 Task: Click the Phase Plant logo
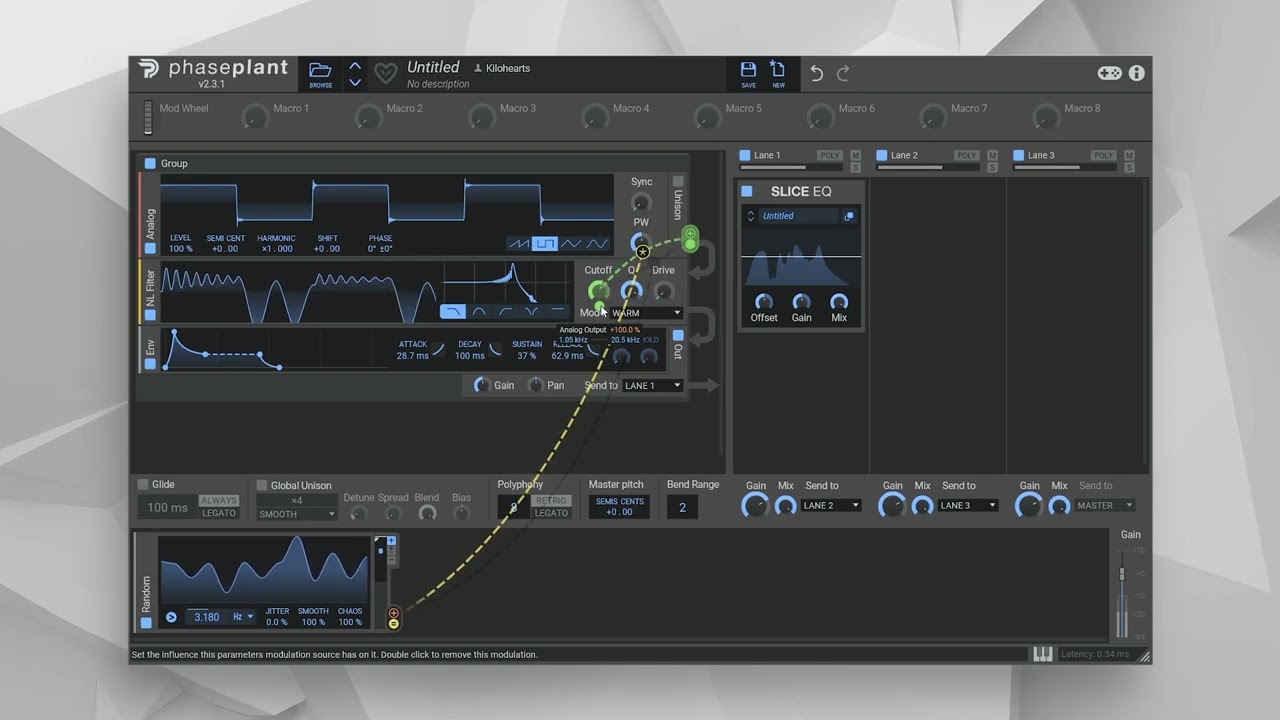click(x=149, y=69)
